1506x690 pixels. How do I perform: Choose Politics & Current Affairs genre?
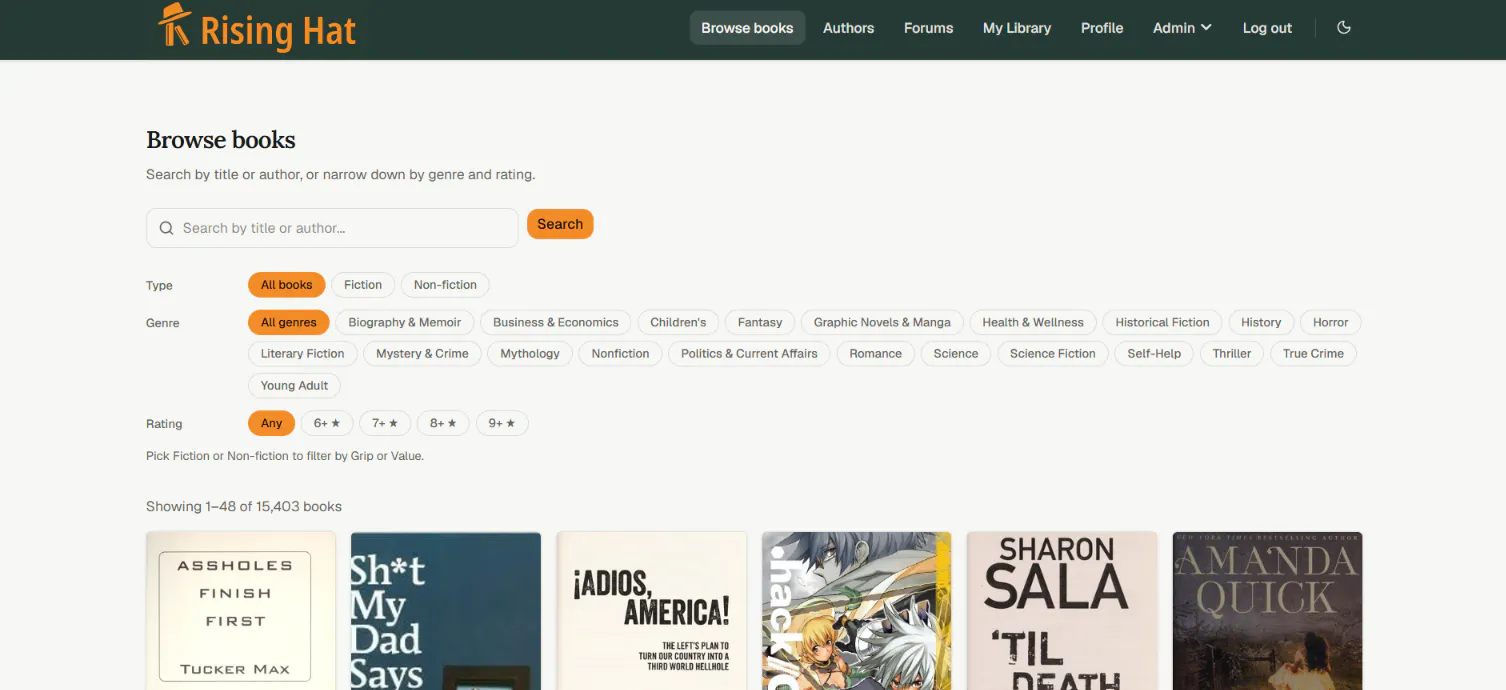click(749, 353)
